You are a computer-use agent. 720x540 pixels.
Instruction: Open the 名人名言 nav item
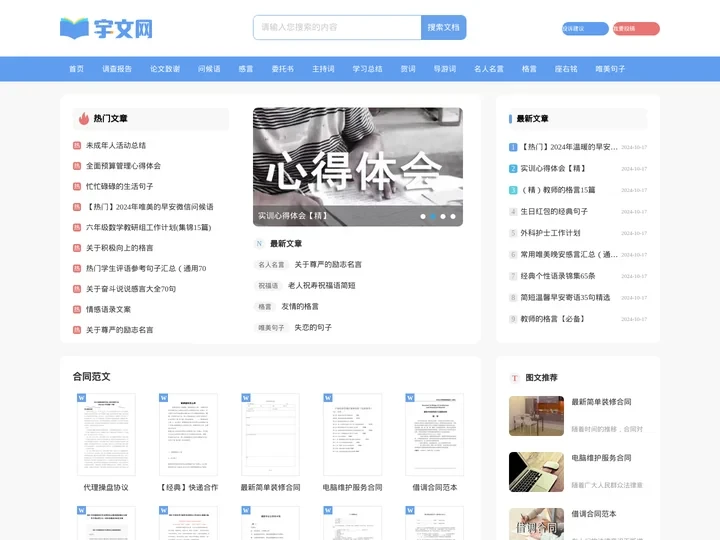(x=489, y=69)
